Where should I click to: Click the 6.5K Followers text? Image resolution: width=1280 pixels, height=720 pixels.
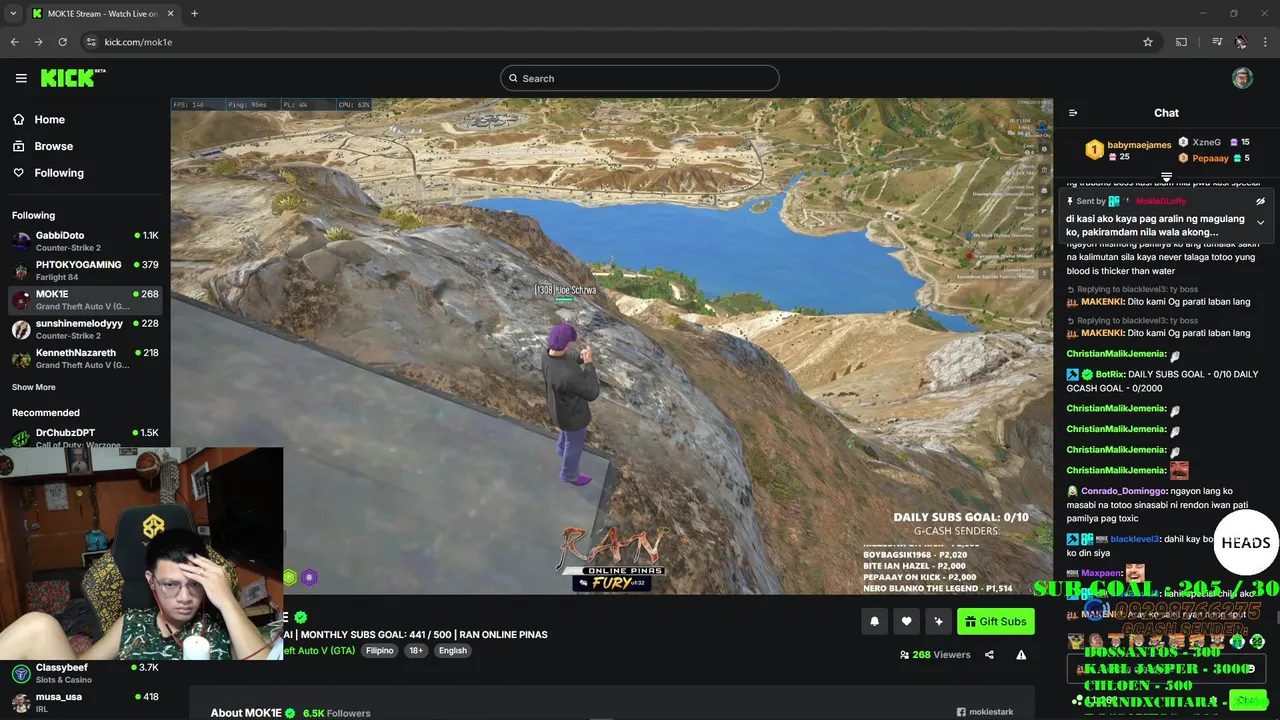[x=337, y=713]
